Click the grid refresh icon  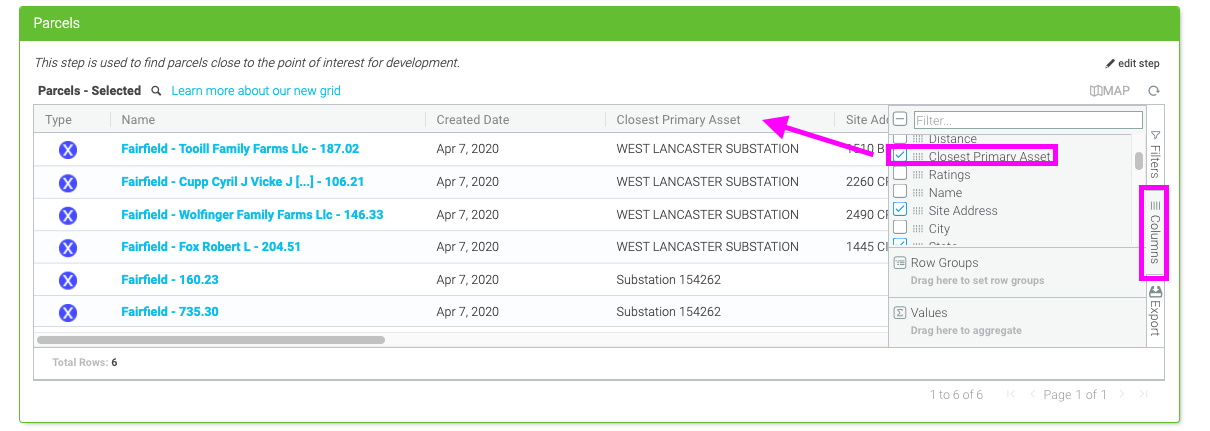[1153, 91]
